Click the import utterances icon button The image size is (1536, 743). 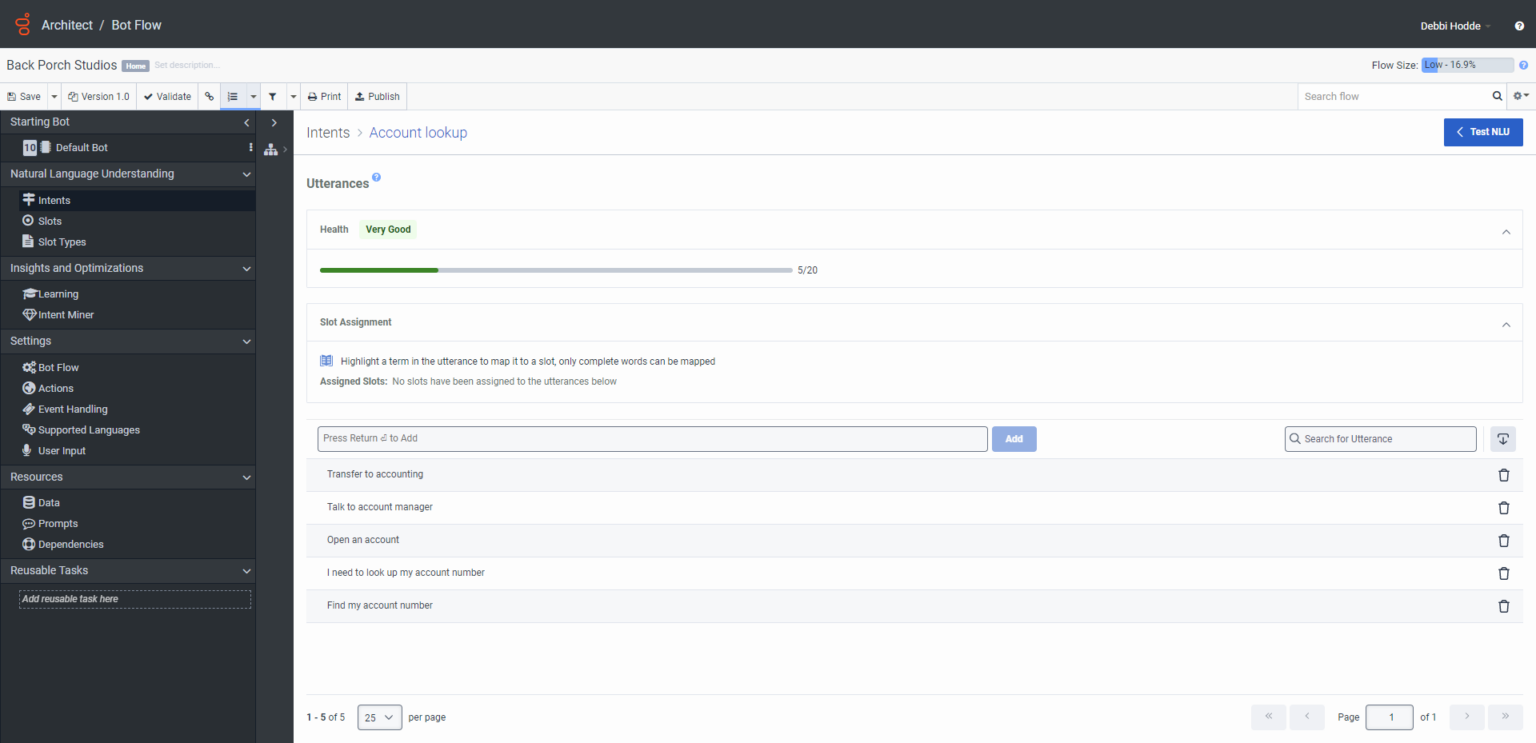(x=1503, y=439)
